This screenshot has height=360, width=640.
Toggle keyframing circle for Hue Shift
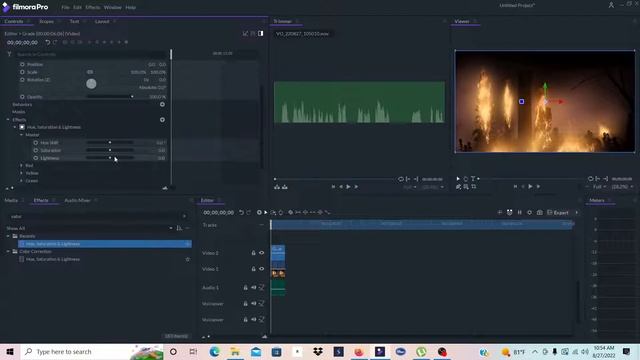click(x=36, y=142)
